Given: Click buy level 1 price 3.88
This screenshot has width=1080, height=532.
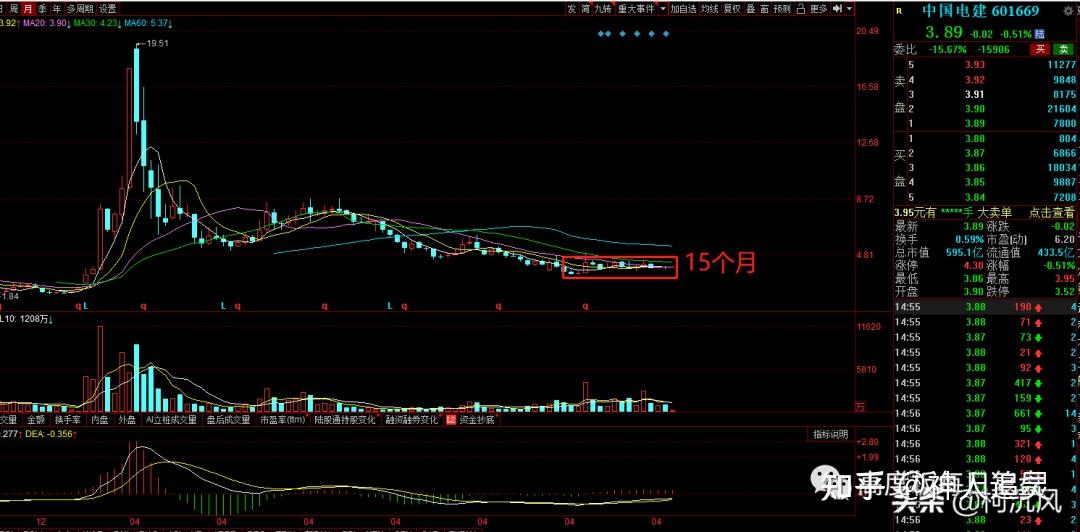Looking at the screenshot, I should pos(975,138).
